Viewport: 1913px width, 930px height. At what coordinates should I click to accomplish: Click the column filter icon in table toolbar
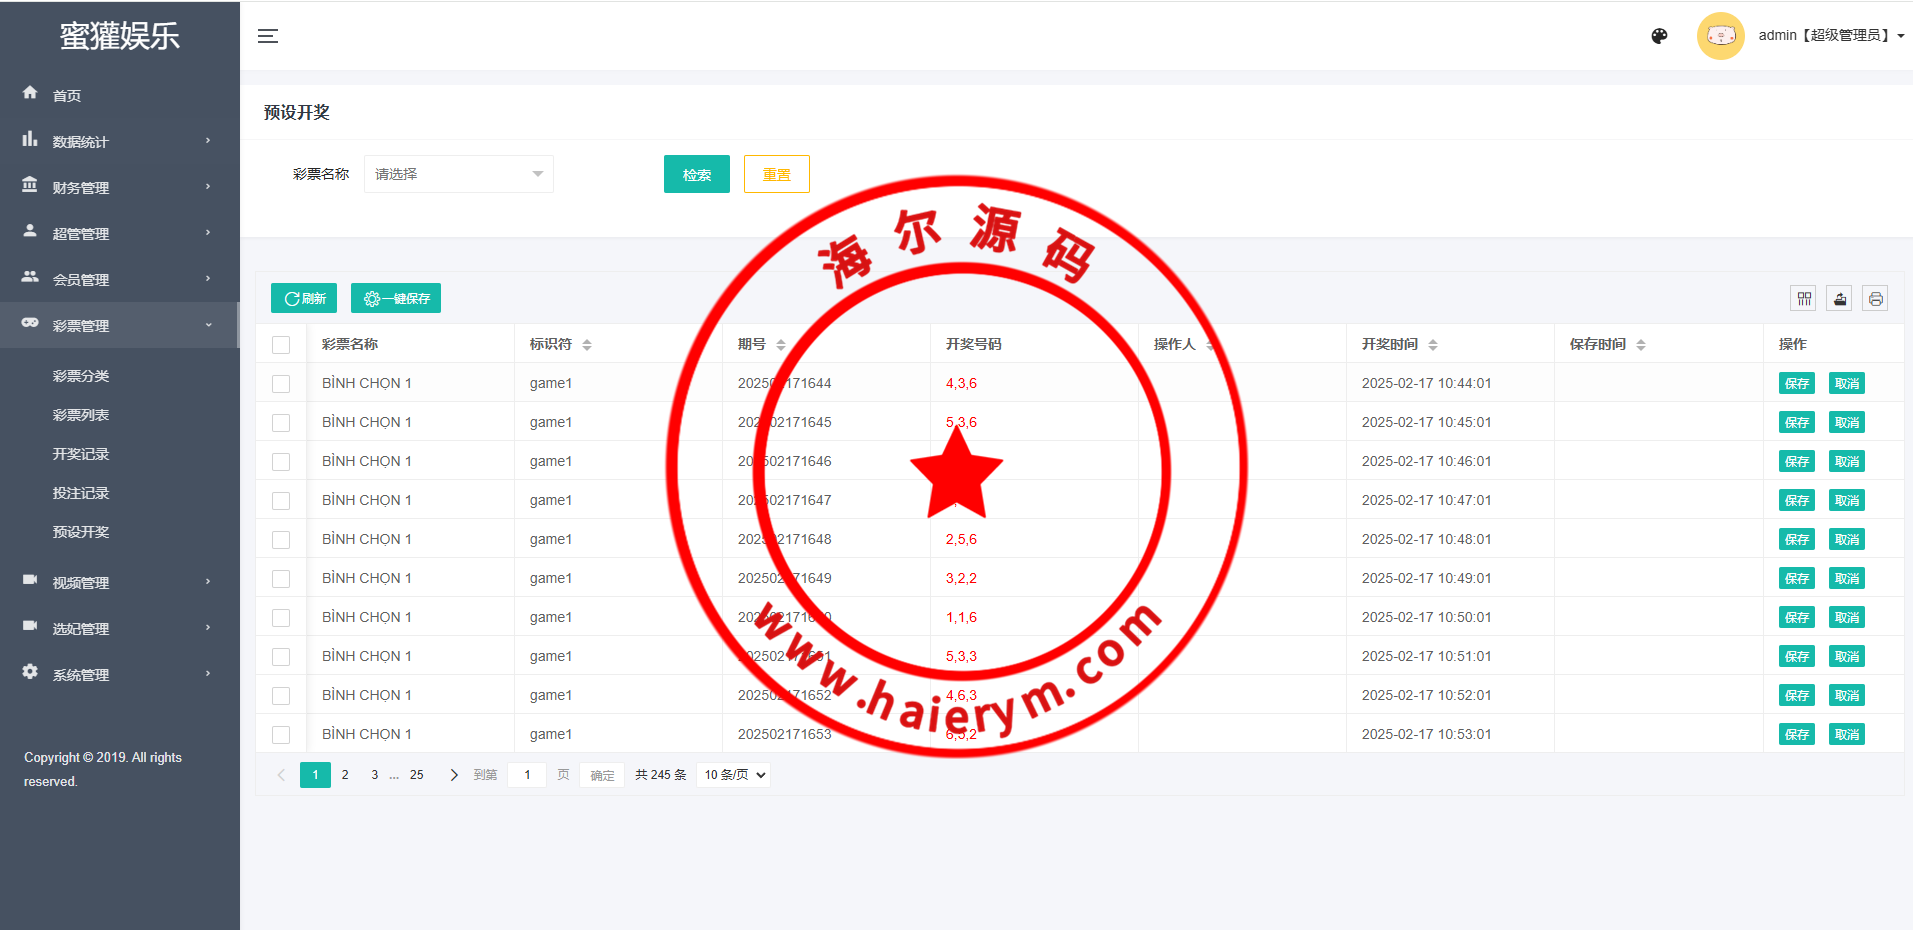coord(1803,298)
